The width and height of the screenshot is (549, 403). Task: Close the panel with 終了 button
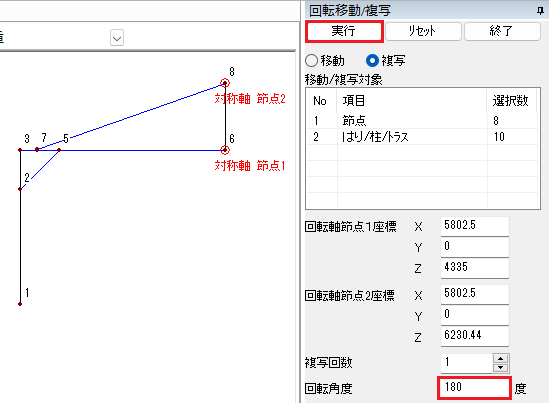click(x=502, y=31)
